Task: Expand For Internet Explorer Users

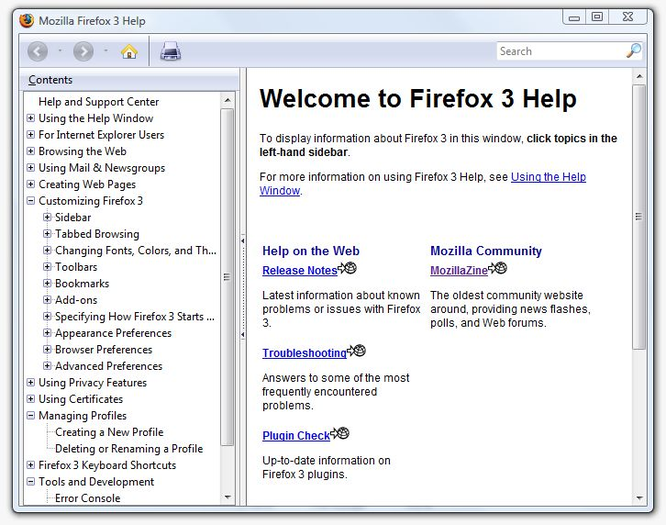Action: [x=31, y=135]
